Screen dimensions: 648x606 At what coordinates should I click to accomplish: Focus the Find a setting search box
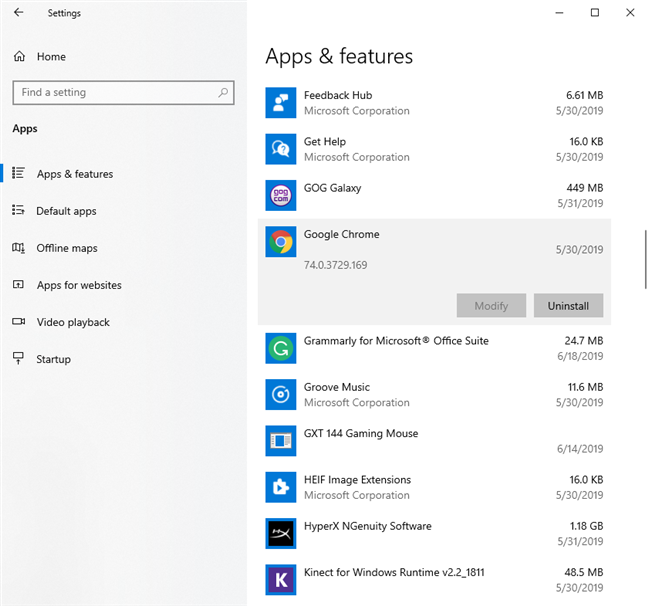pyautogui.click(x=124, y=92)
